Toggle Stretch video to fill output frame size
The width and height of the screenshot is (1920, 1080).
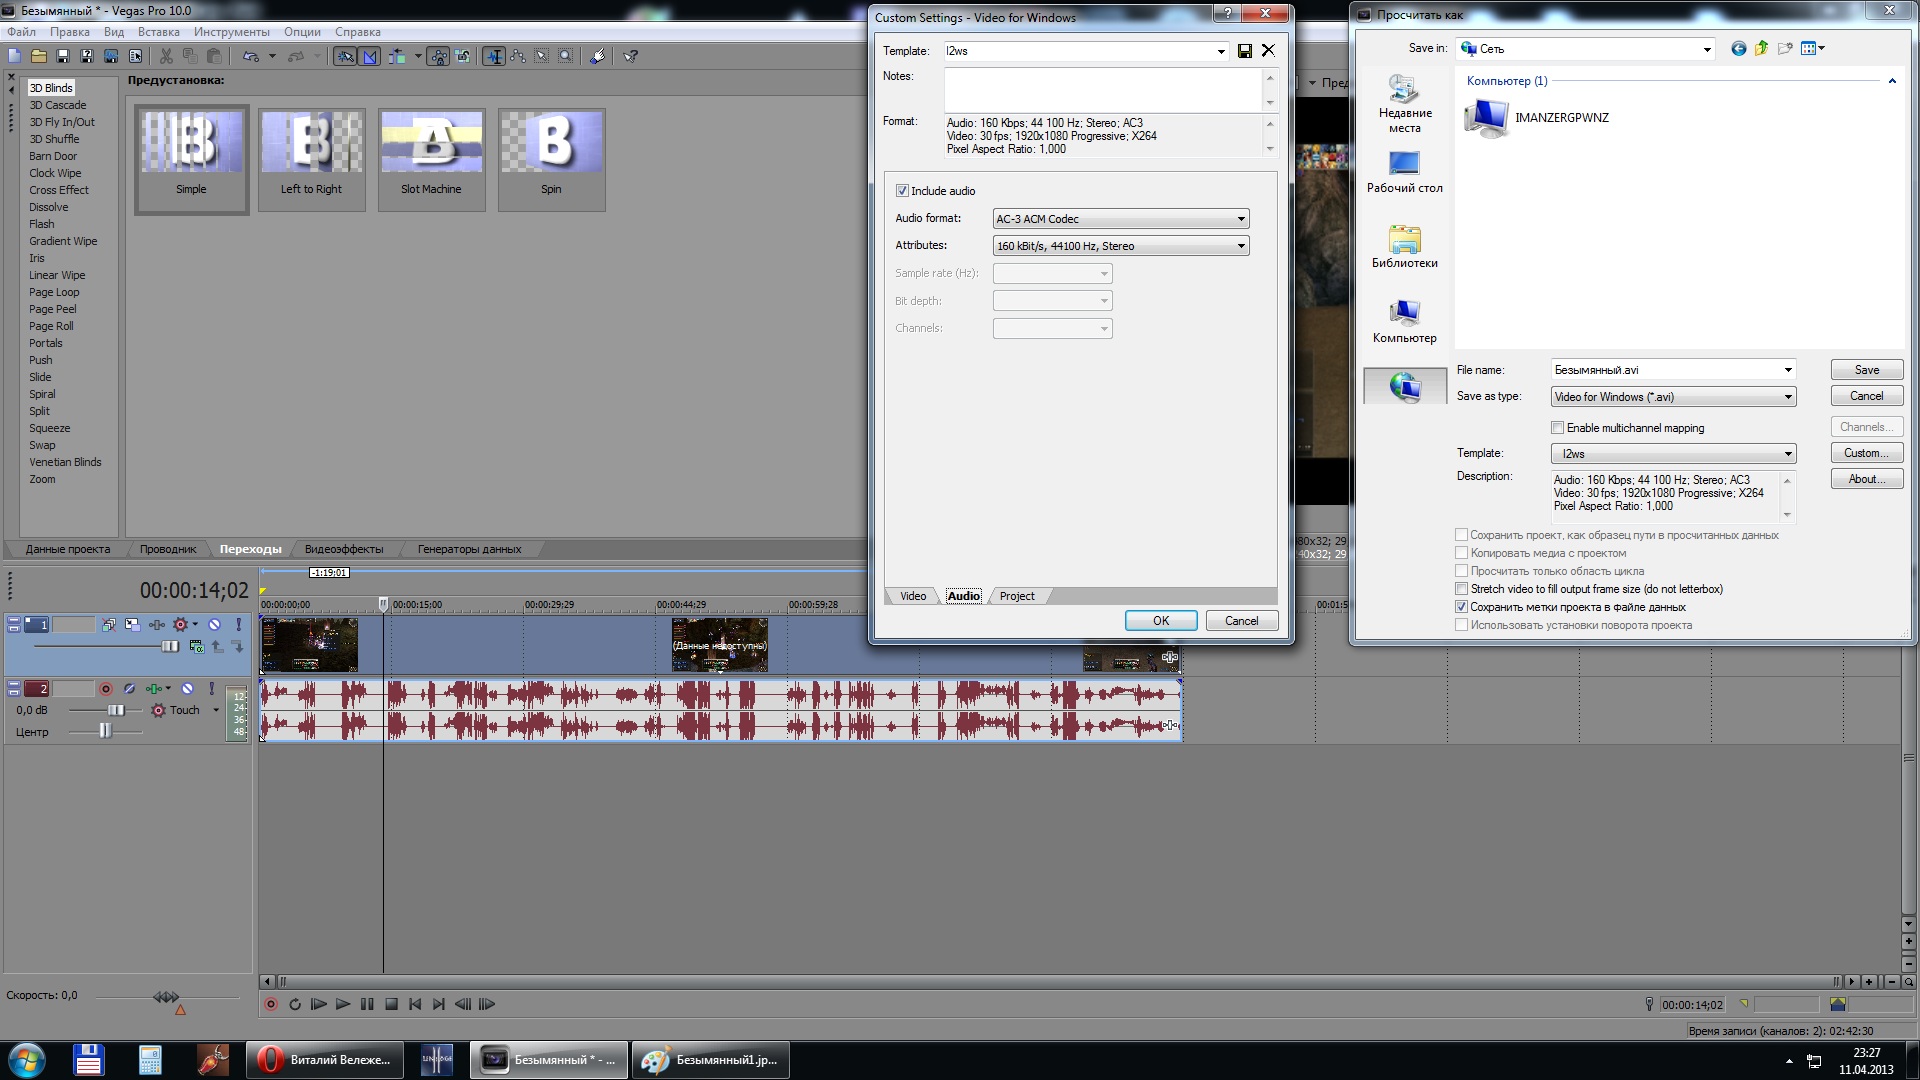pyautogui.click(x=1461, y=589)
